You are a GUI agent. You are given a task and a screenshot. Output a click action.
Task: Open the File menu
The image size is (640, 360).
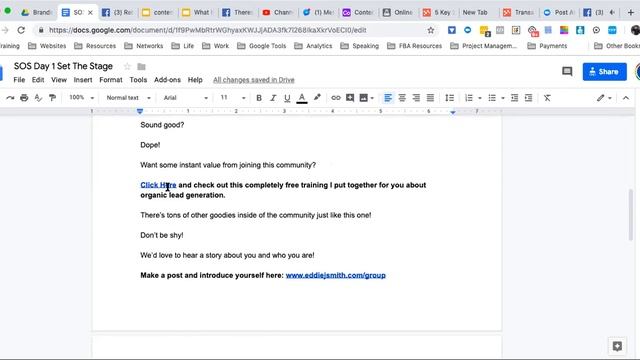coord(19,80)
